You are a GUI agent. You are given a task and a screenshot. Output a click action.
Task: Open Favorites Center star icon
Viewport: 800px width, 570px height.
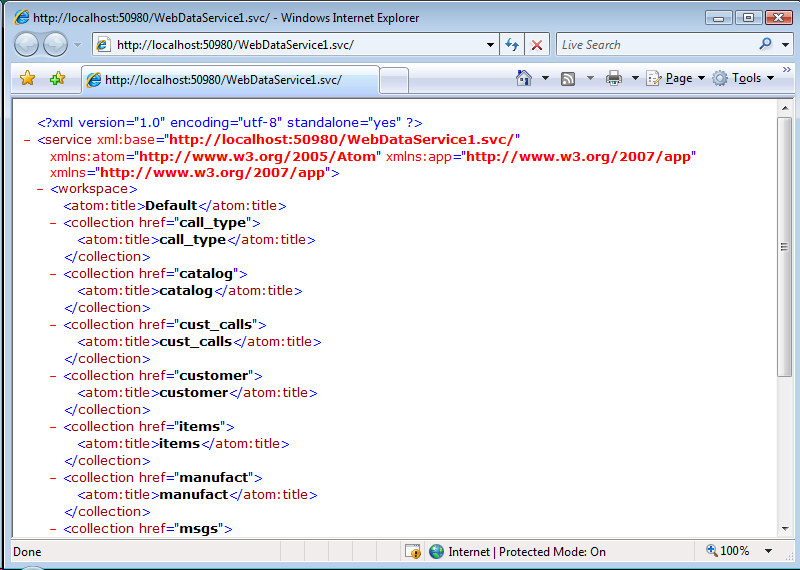(x=28, y=78)
